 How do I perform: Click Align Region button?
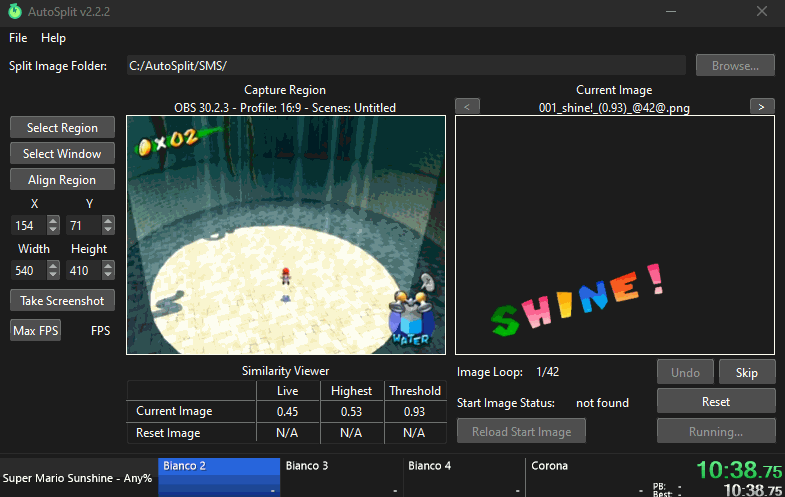(62, 180)
